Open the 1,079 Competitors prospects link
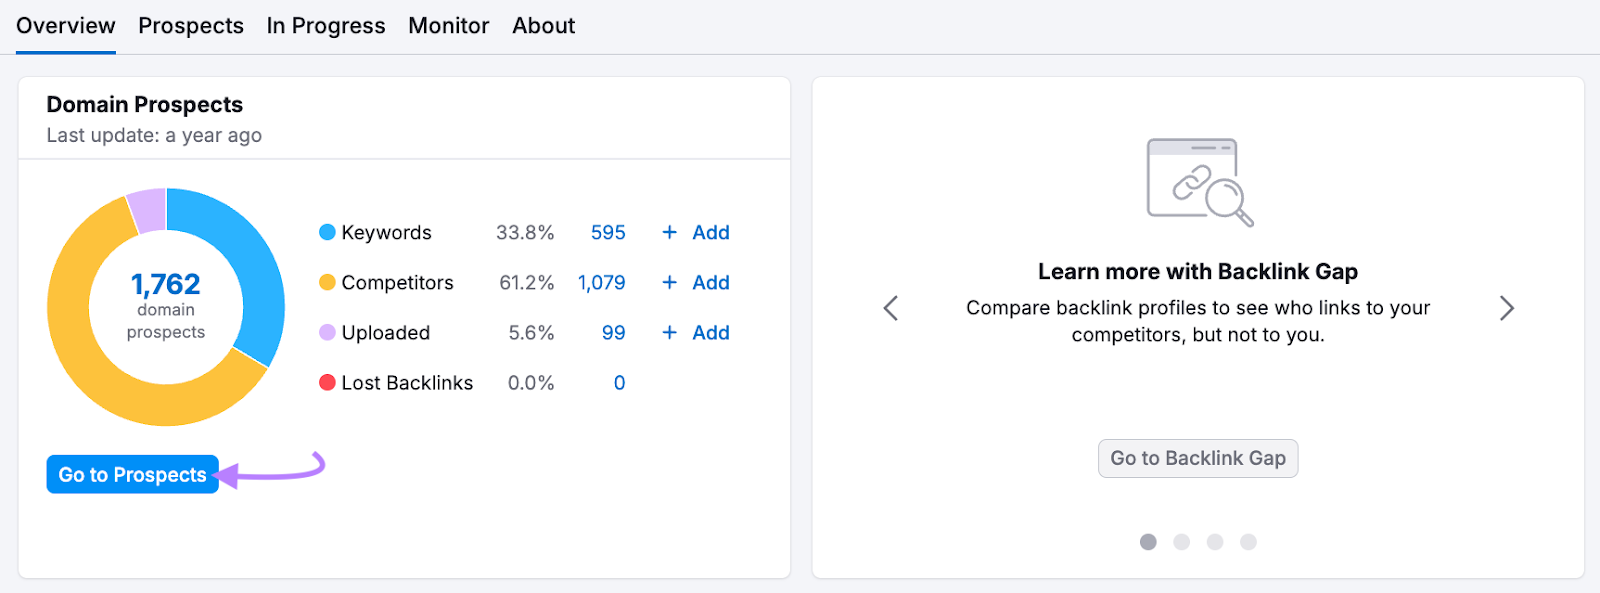The height and width of the screenshot is (593, 1600). (602, 282)
